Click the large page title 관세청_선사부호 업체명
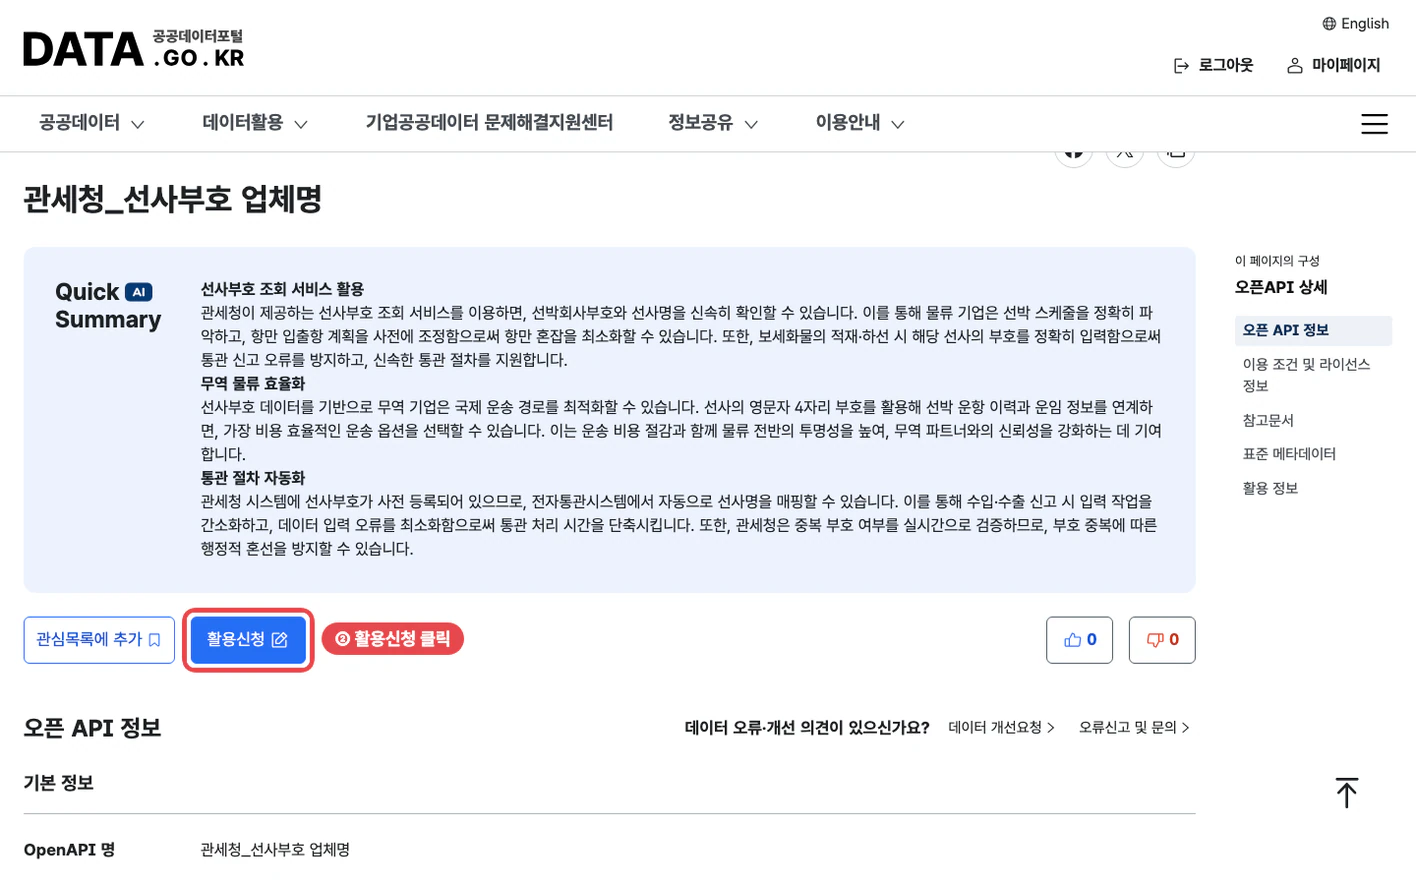The image size is (1416, 885). tap(173, 199)
